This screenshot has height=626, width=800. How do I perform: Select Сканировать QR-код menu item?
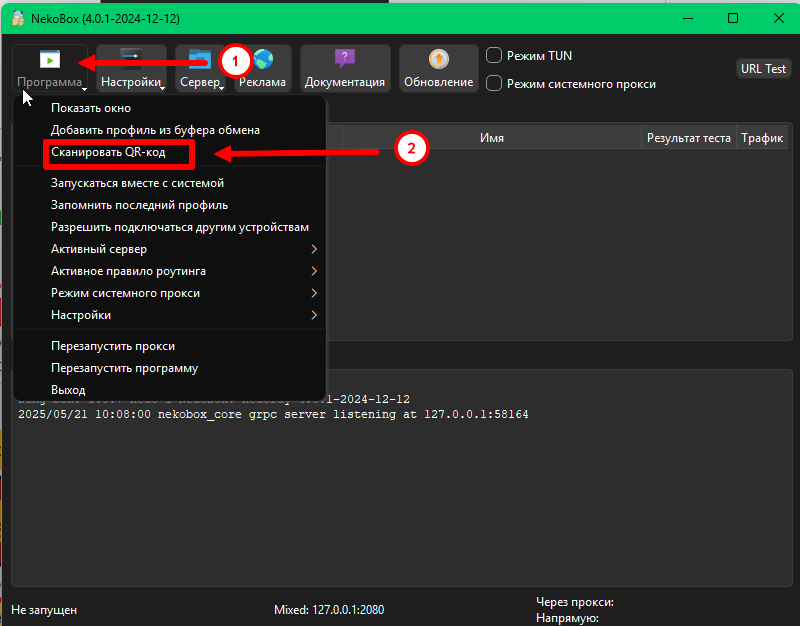click(108, 152)
